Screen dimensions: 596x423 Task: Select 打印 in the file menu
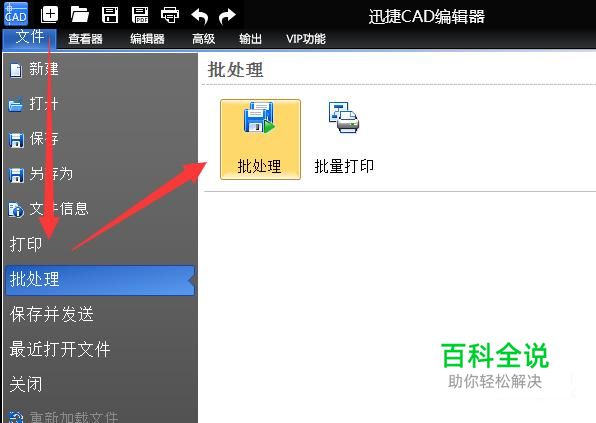tap(26, 244)
